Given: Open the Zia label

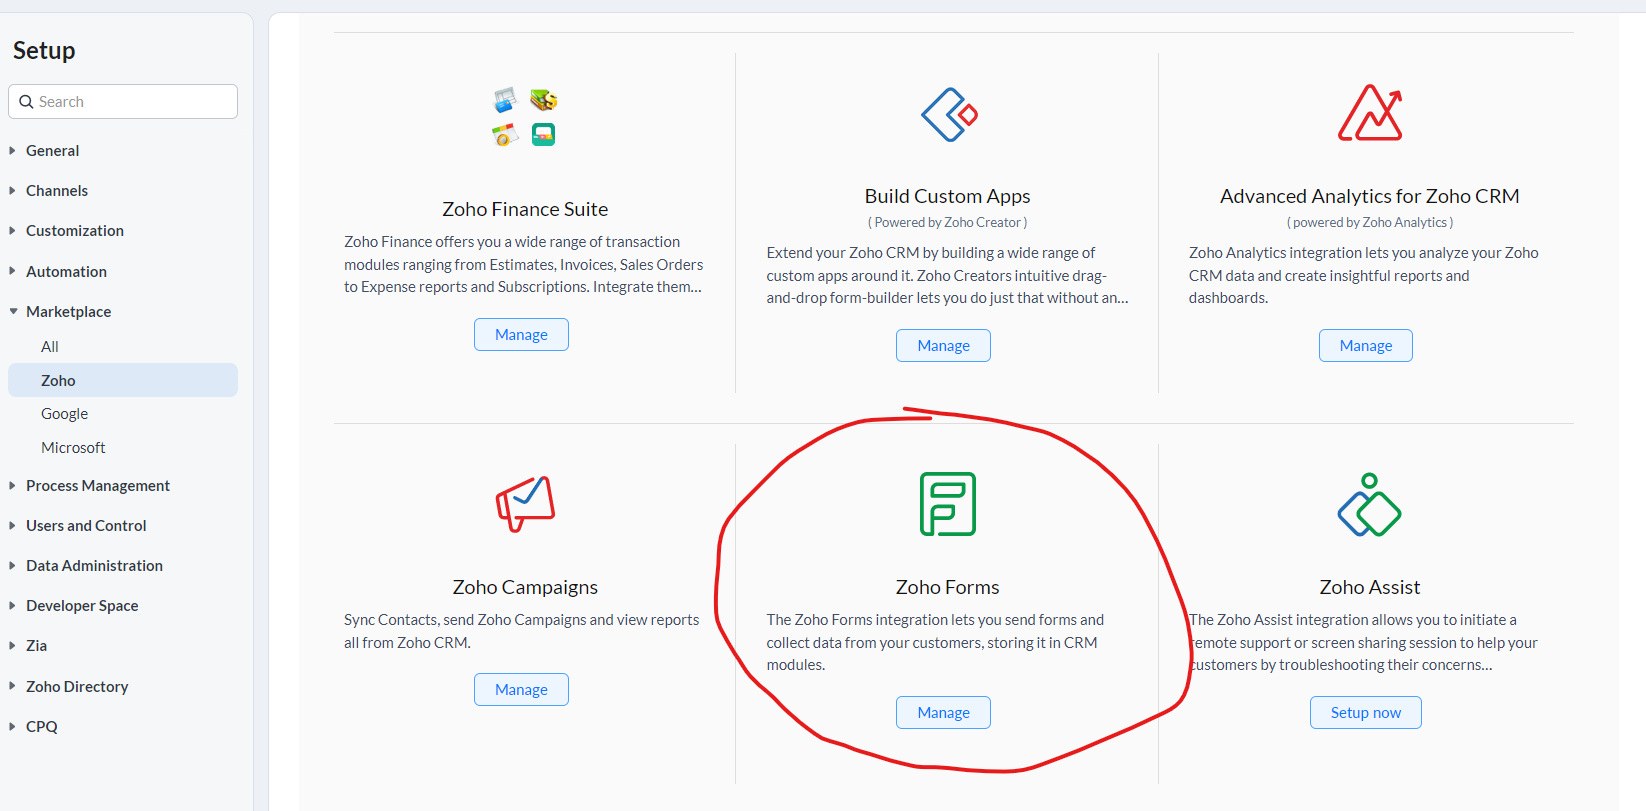Looking at the screenshot, I should pos(37,646).
